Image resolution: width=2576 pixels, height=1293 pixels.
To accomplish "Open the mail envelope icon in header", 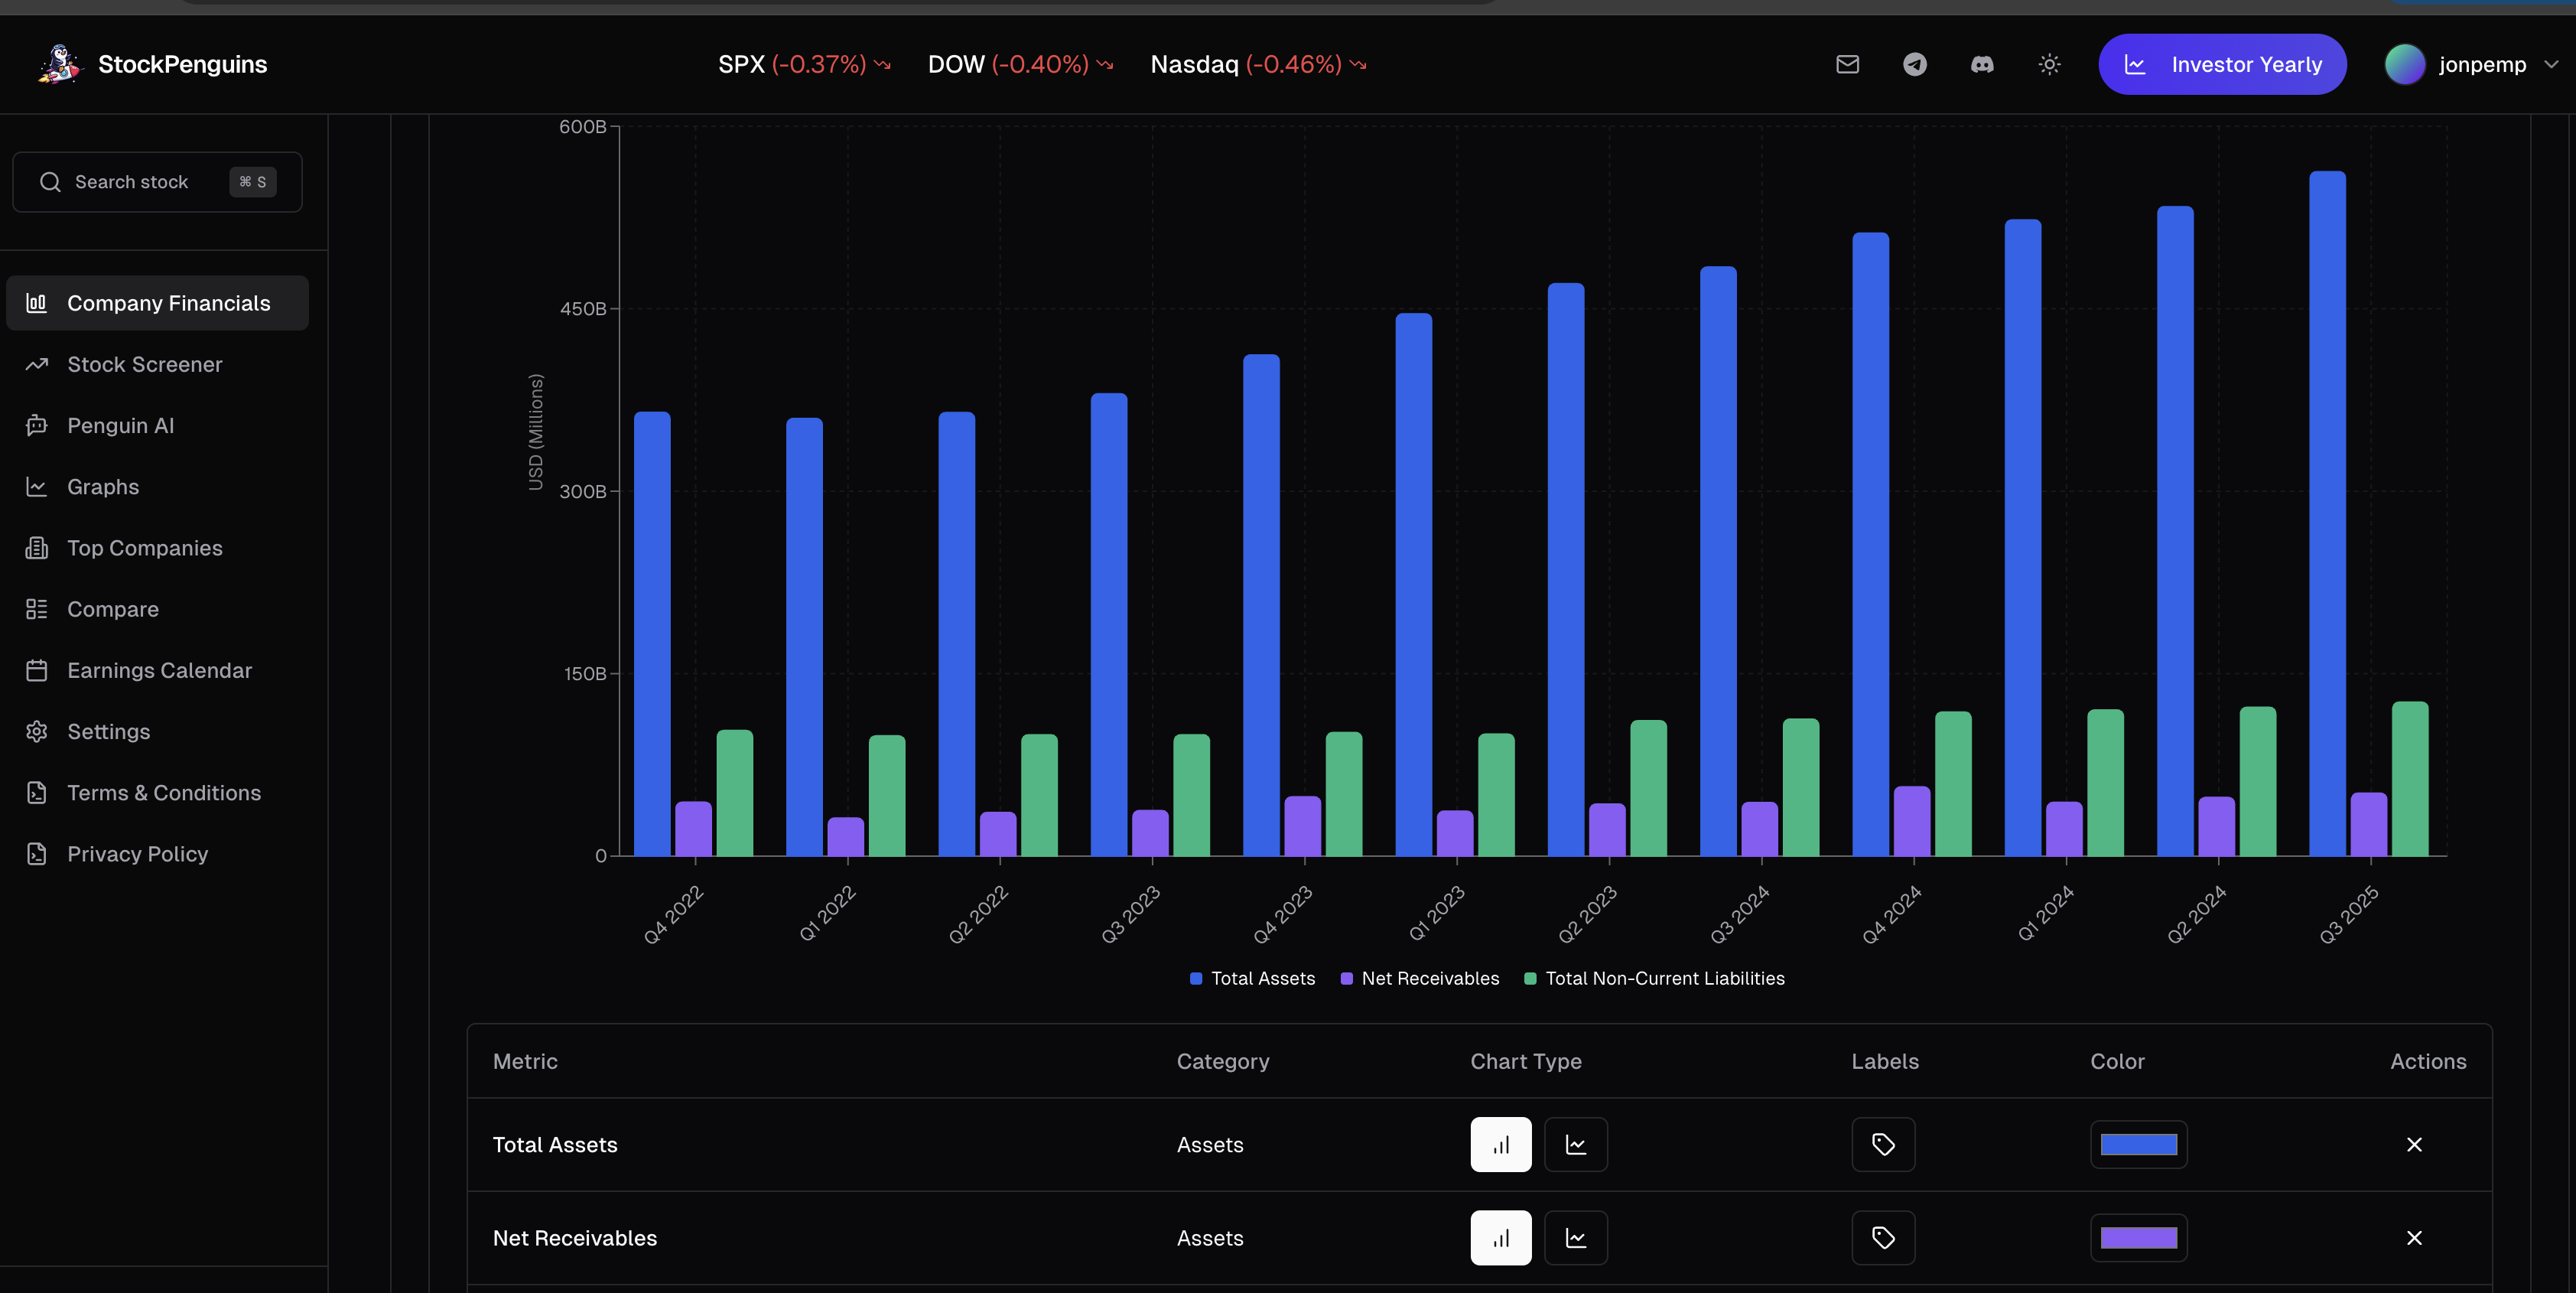I will tap(1847, 64).
